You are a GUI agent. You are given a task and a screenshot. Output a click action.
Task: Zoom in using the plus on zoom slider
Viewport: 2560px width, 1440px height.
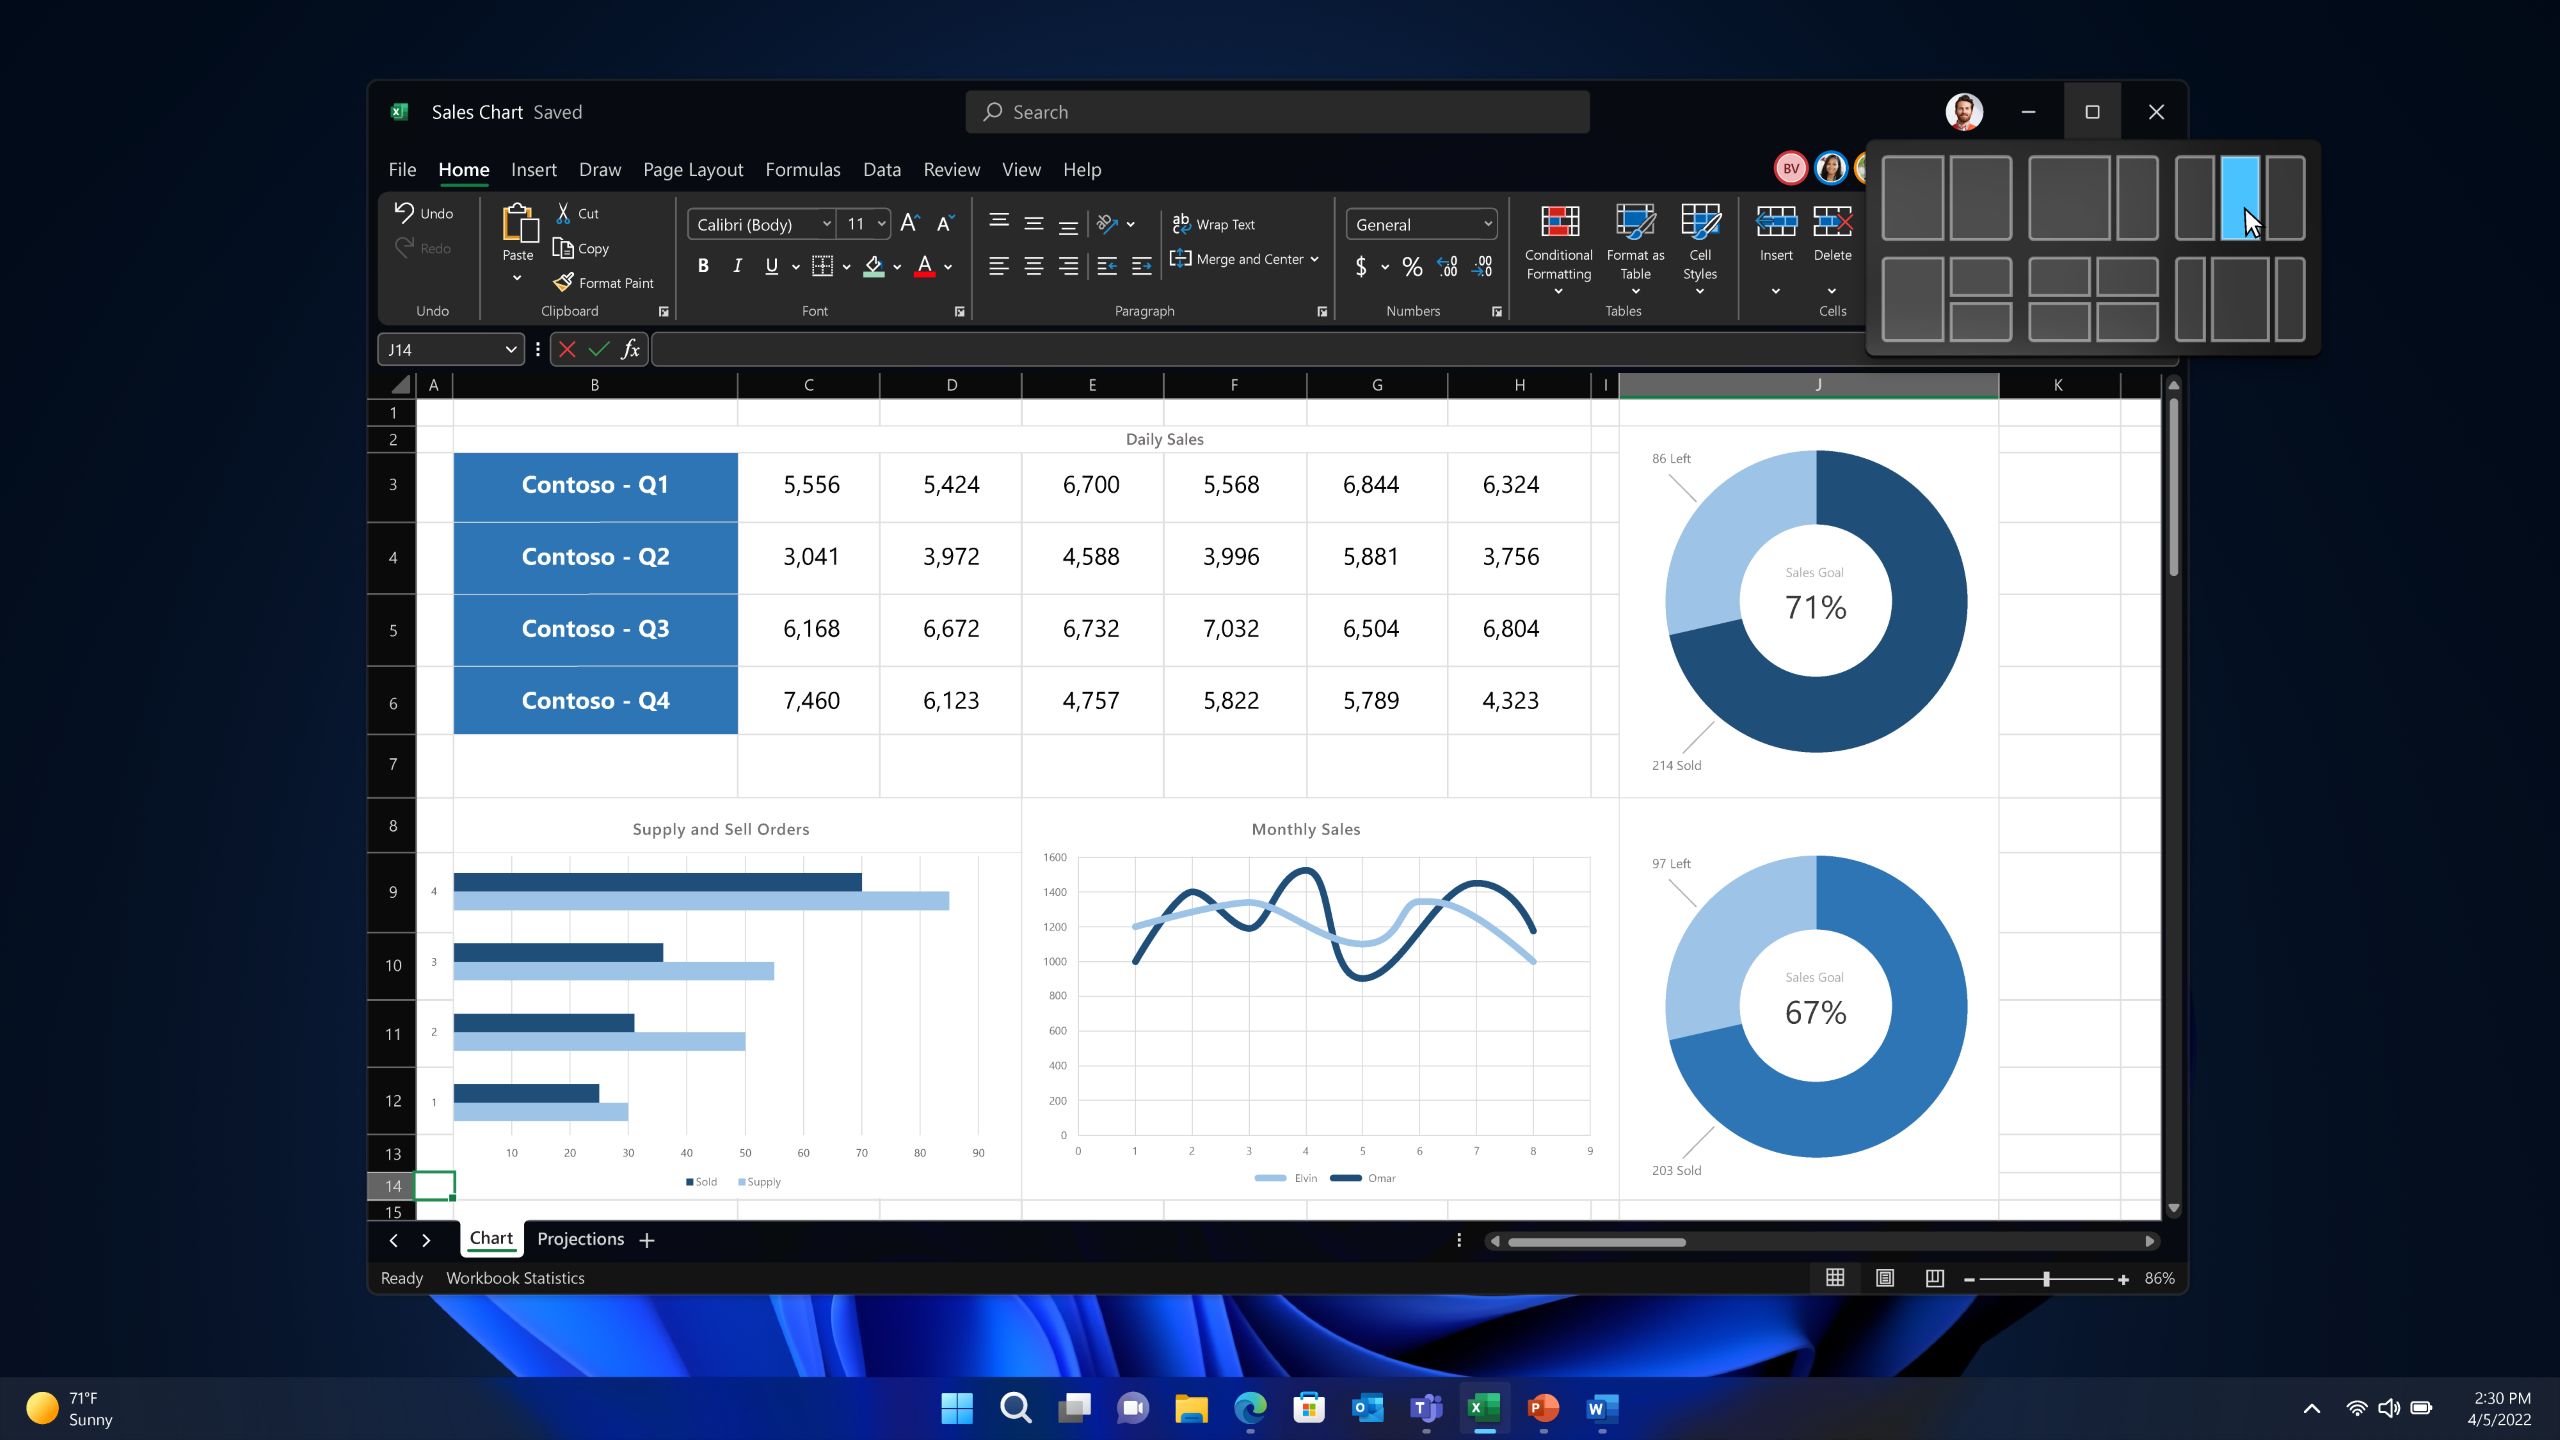coord(2122,1278)
